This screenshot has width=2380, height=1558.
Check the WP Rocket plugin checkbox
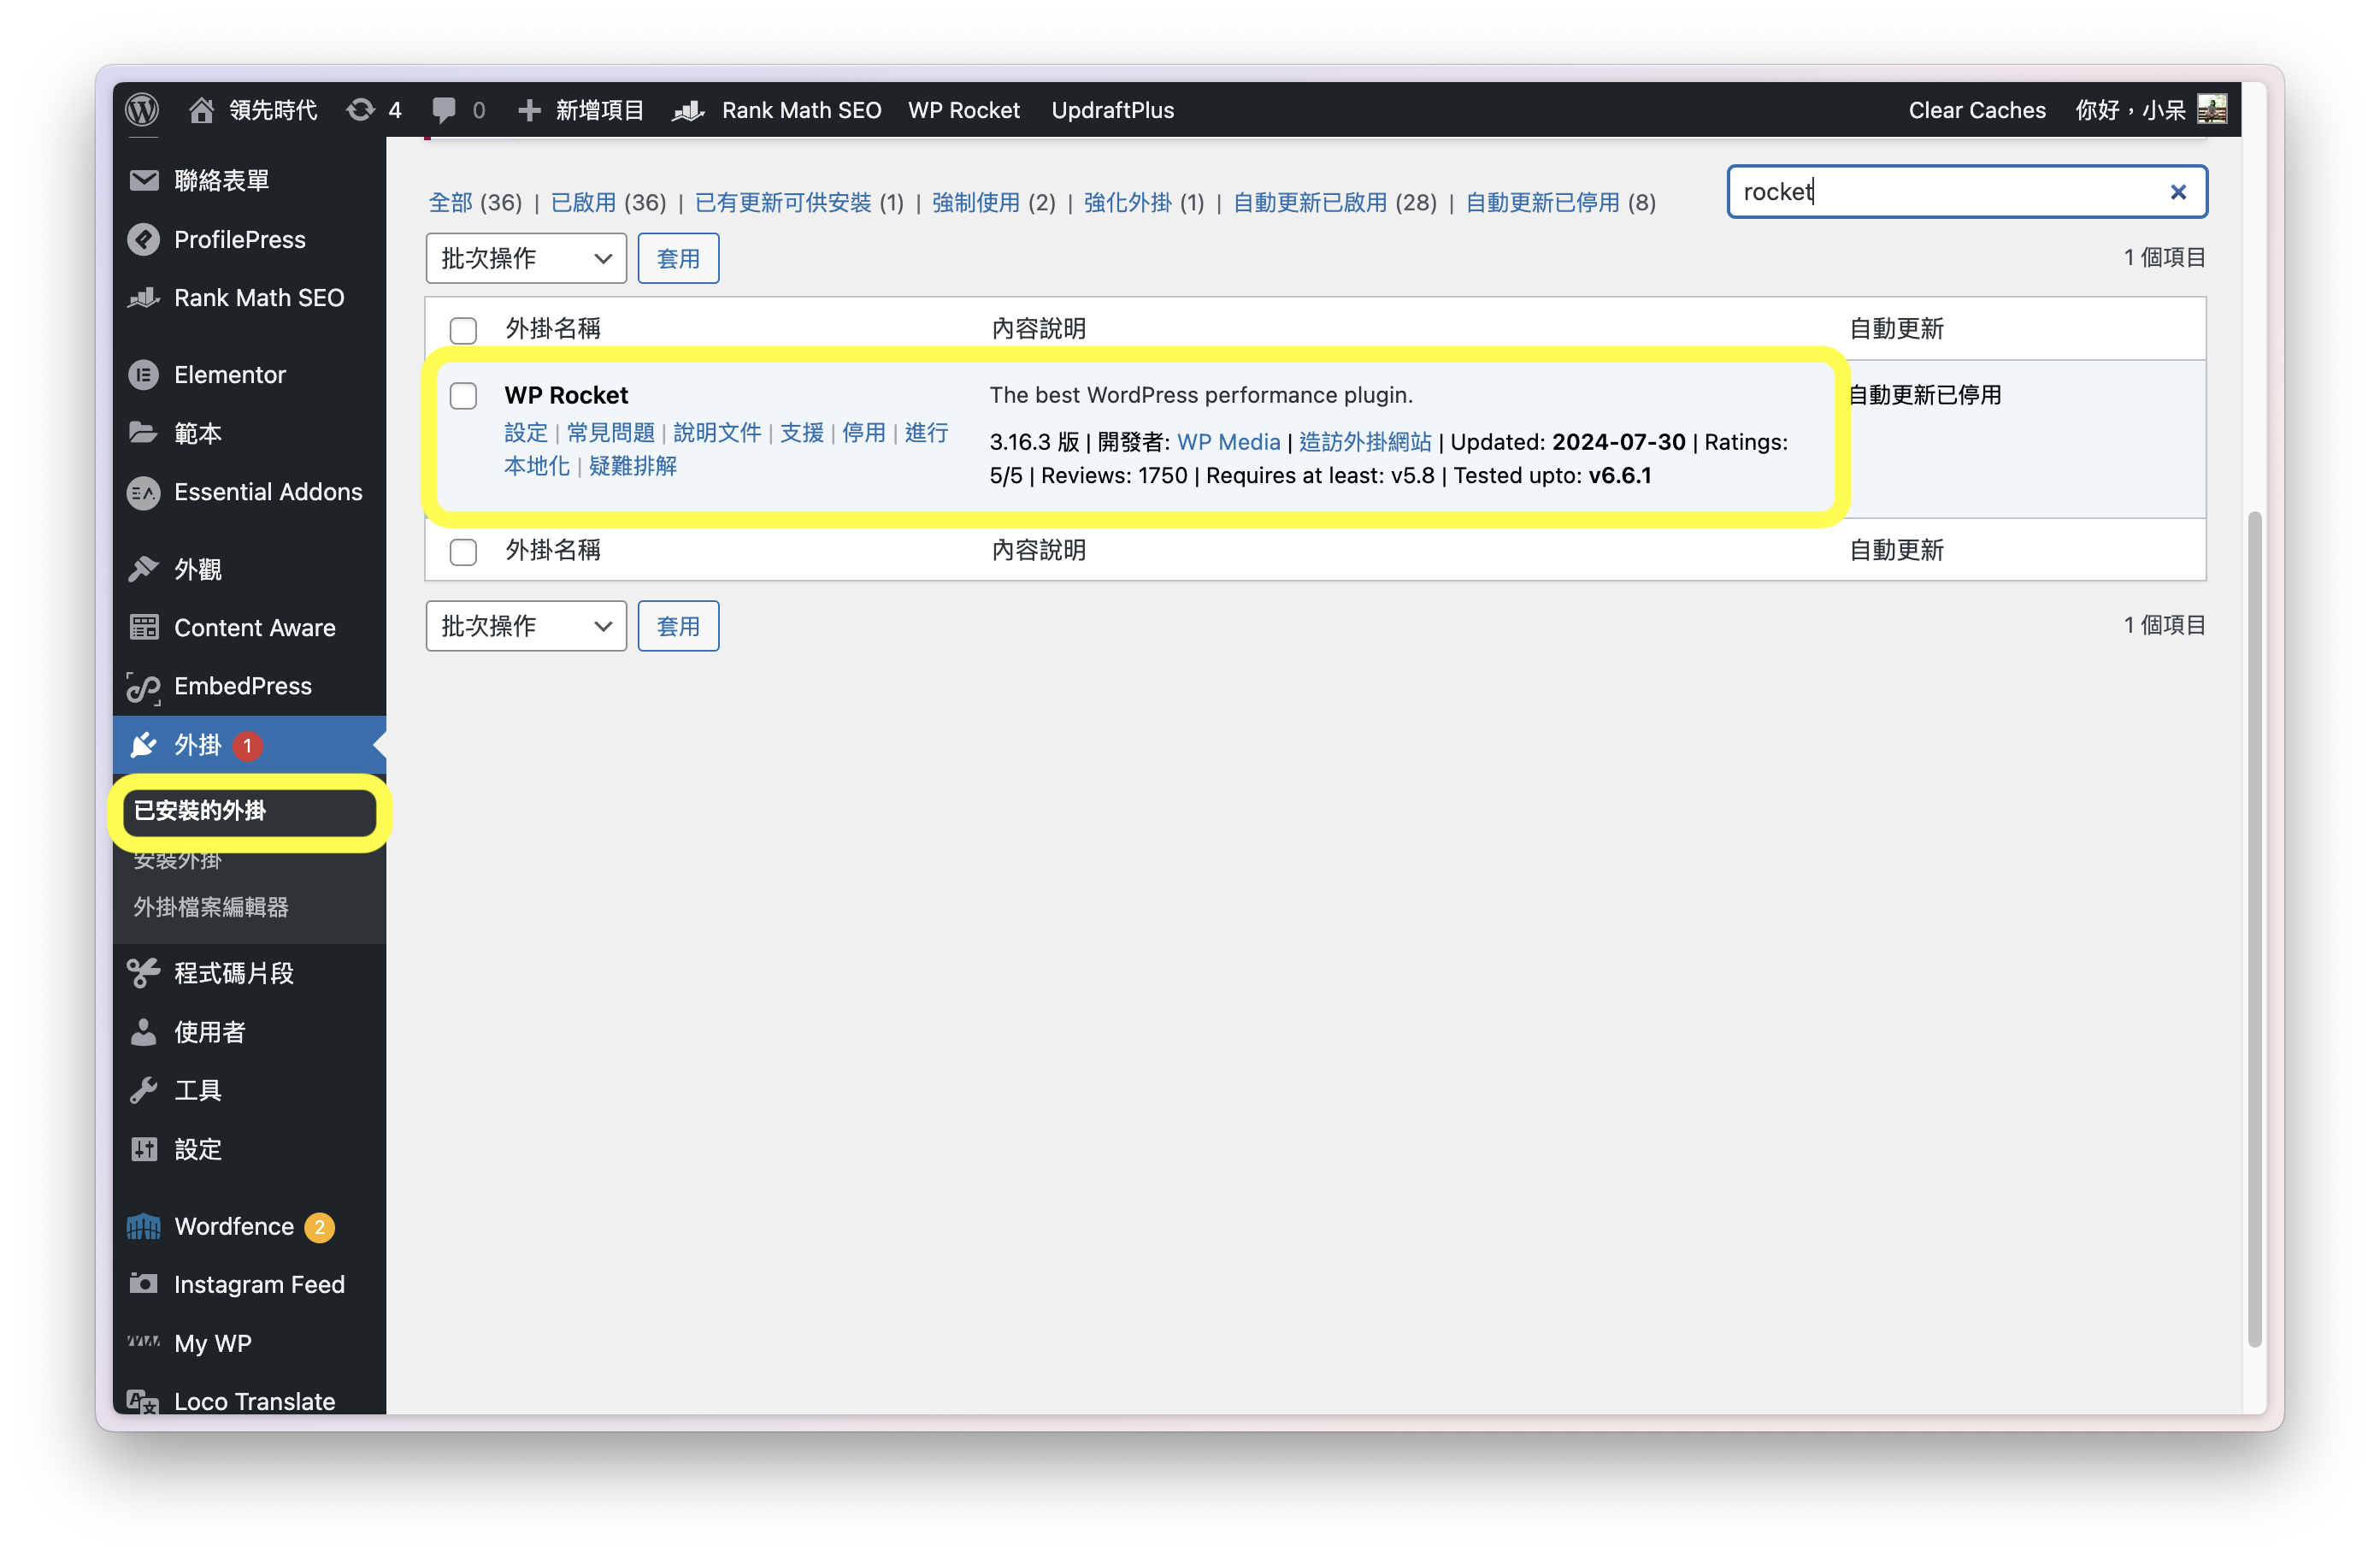click(x=463, y=396)
